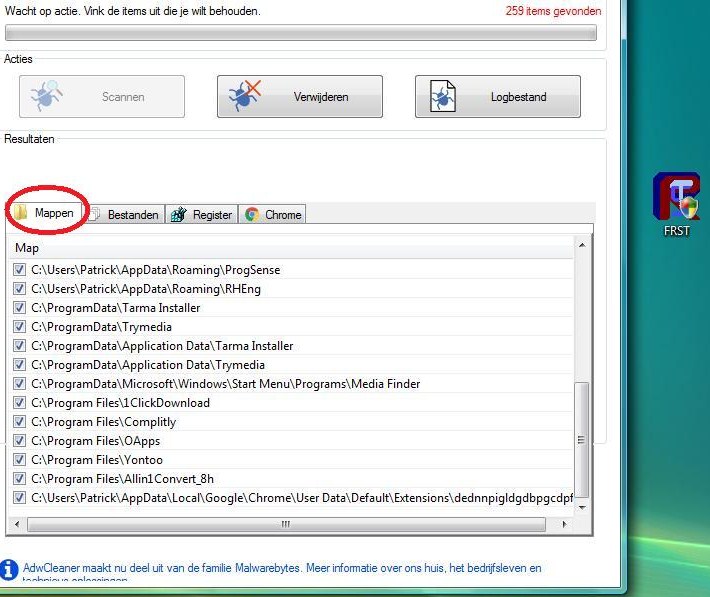Open the Logbestand button
The width and height of the screenshot is (710, 597).
498,96
